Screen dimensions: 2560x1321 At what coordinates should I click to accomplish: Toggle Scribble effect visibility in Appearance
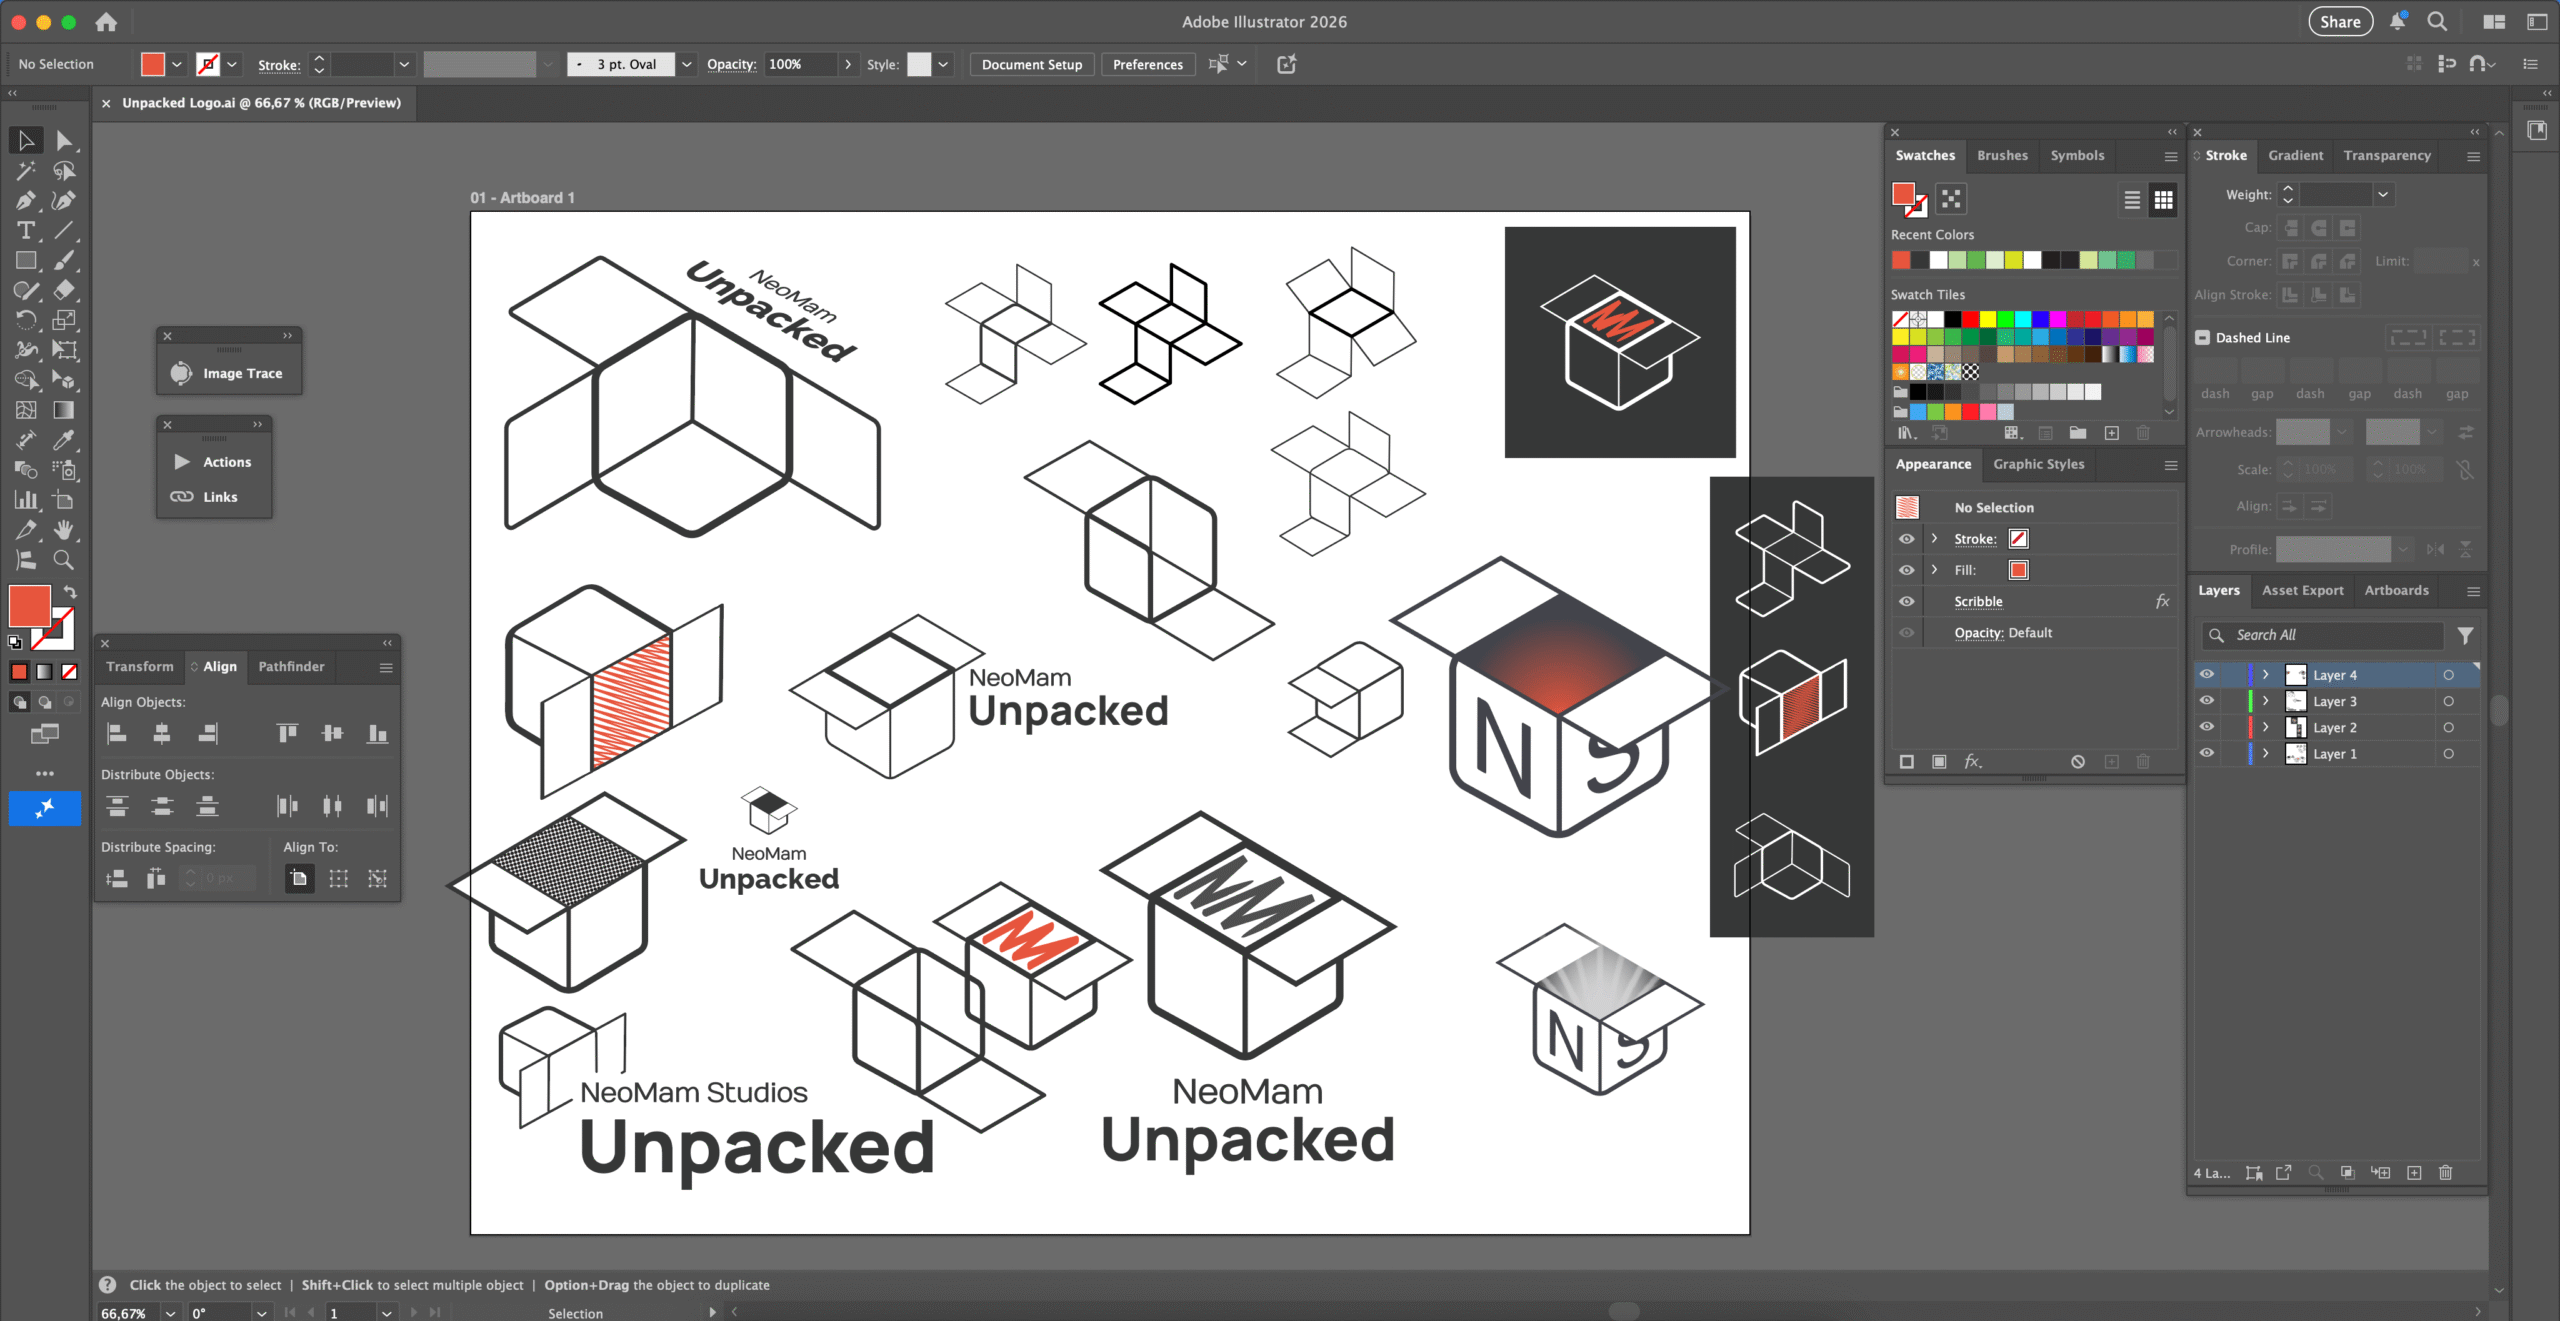pyautogui.click(x=1907, y=601)
